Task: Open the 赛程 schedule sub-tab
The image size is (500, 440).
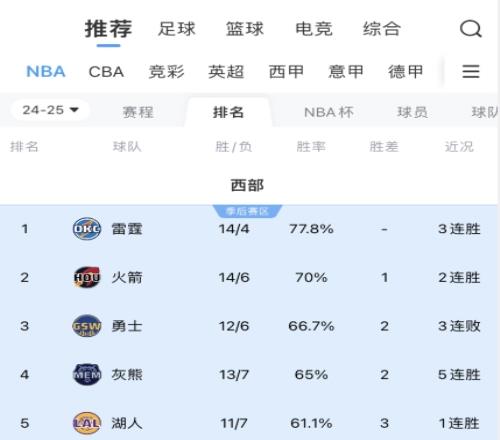Action: pyautogui.click(x=138, y=112)
